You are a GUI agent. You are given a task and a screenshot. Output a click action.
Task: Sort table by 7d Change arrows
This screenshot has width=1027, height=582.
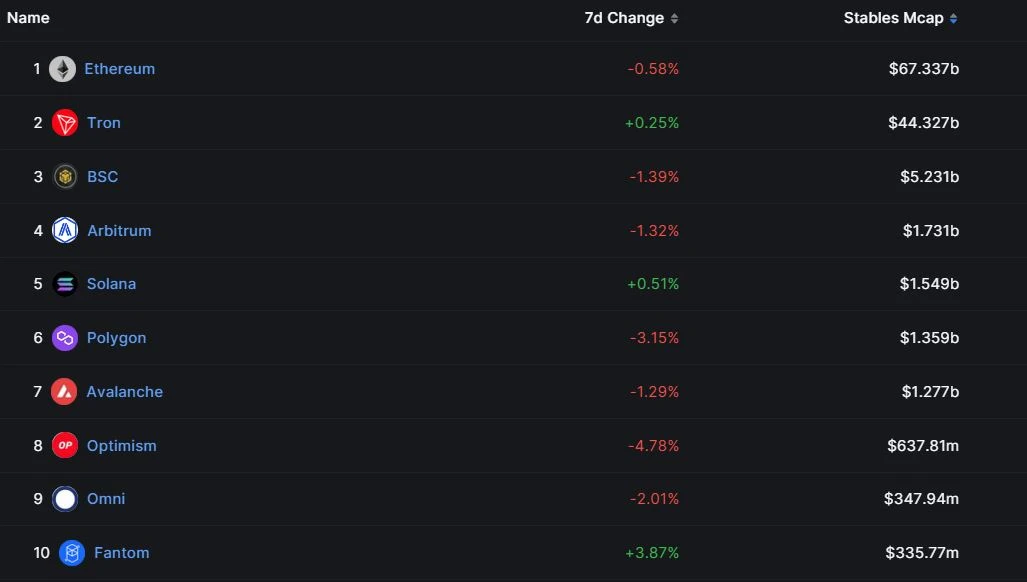(x=674, y=18)
